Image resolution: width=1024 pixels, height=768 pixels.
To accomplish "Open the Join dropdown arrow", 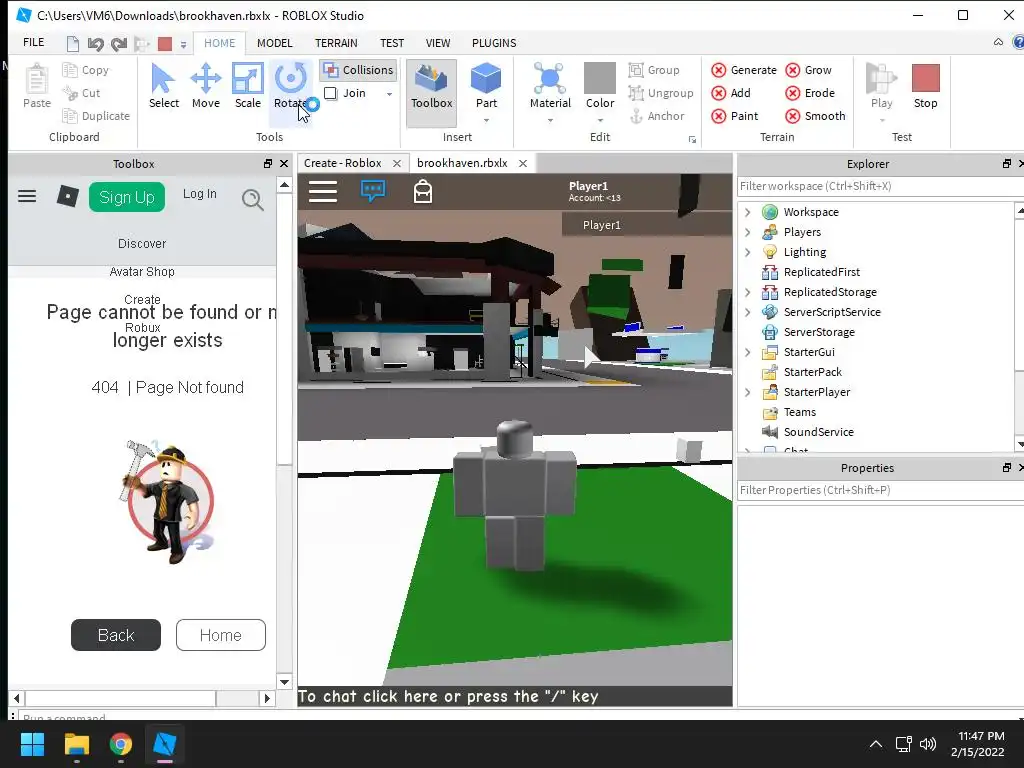I will point(389,94).
